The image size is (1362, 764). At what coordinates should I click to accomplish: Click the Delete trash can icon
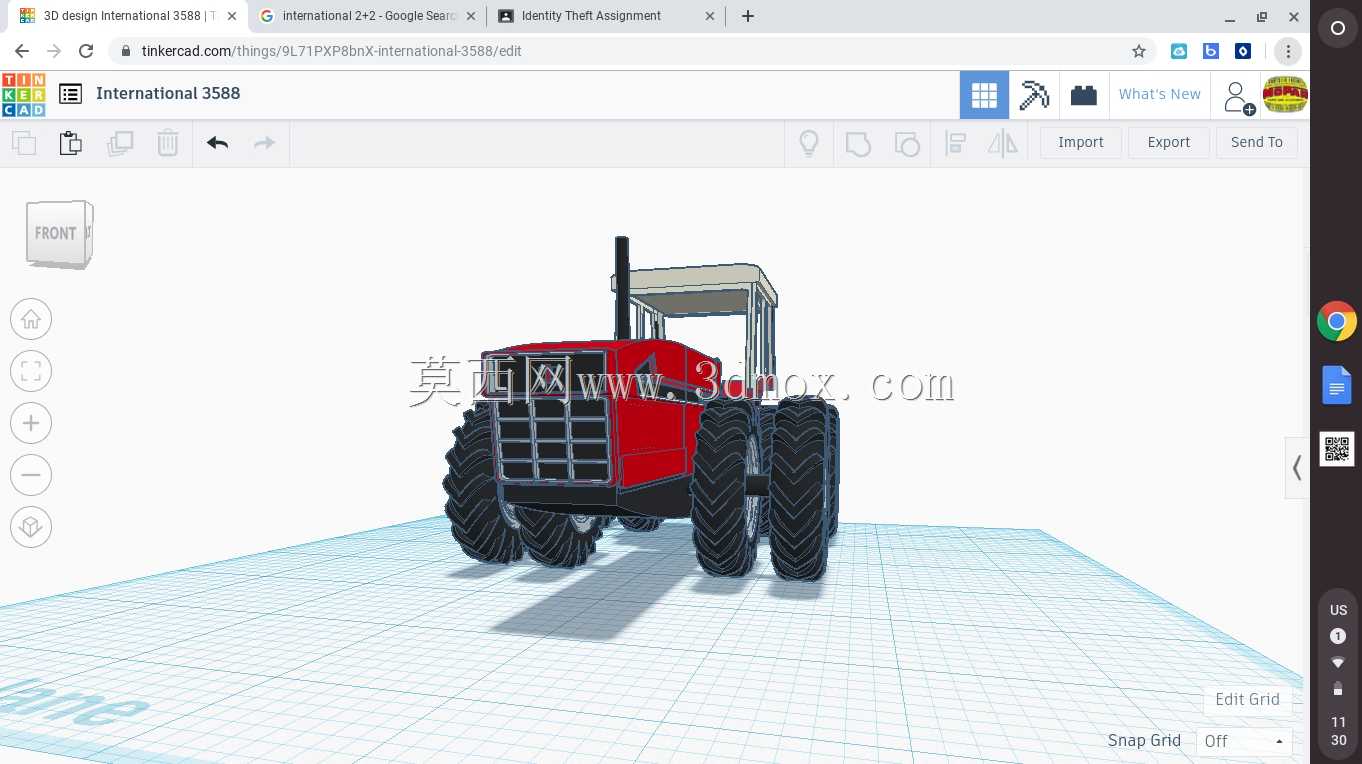point(167,143)
